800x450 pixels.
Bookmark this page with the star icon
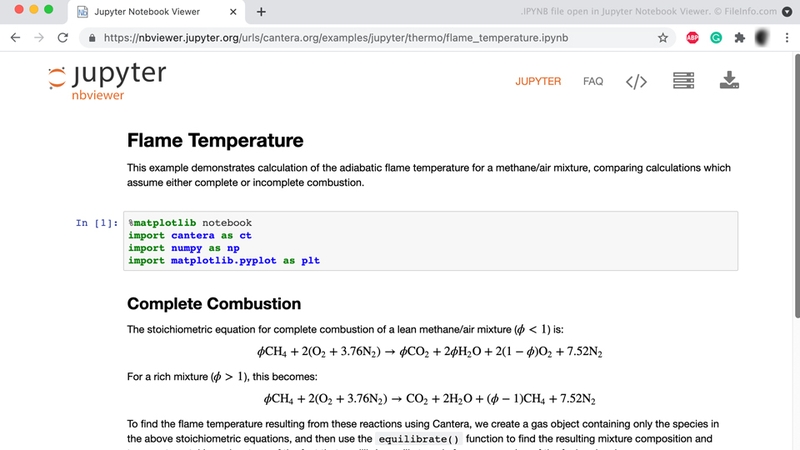(x=663, y=38)
